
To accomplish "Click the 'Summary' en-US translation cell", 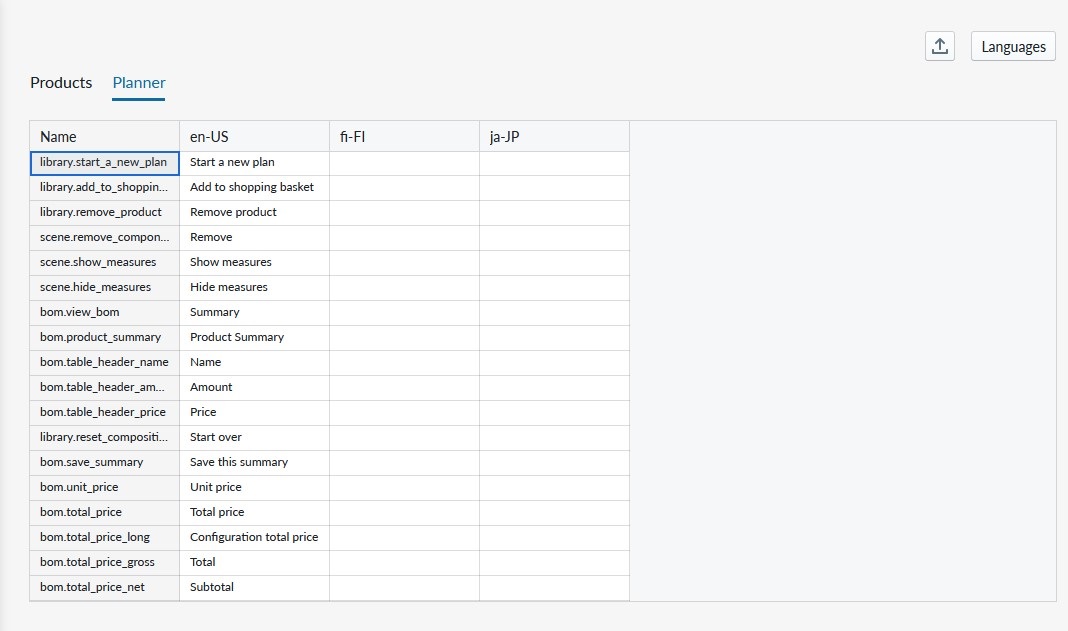I will coord(255,313).
